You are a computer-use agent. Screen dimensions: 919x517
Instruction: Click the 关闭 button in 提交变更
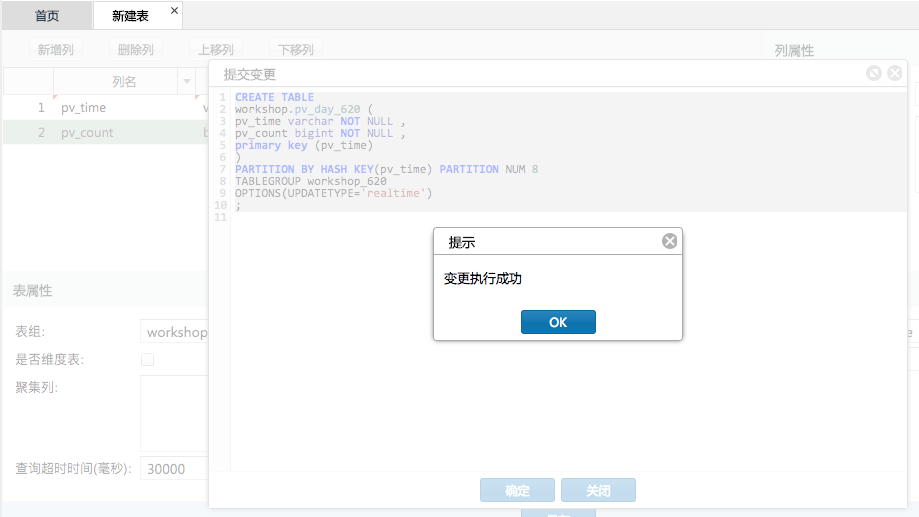[x=598, y=490]
